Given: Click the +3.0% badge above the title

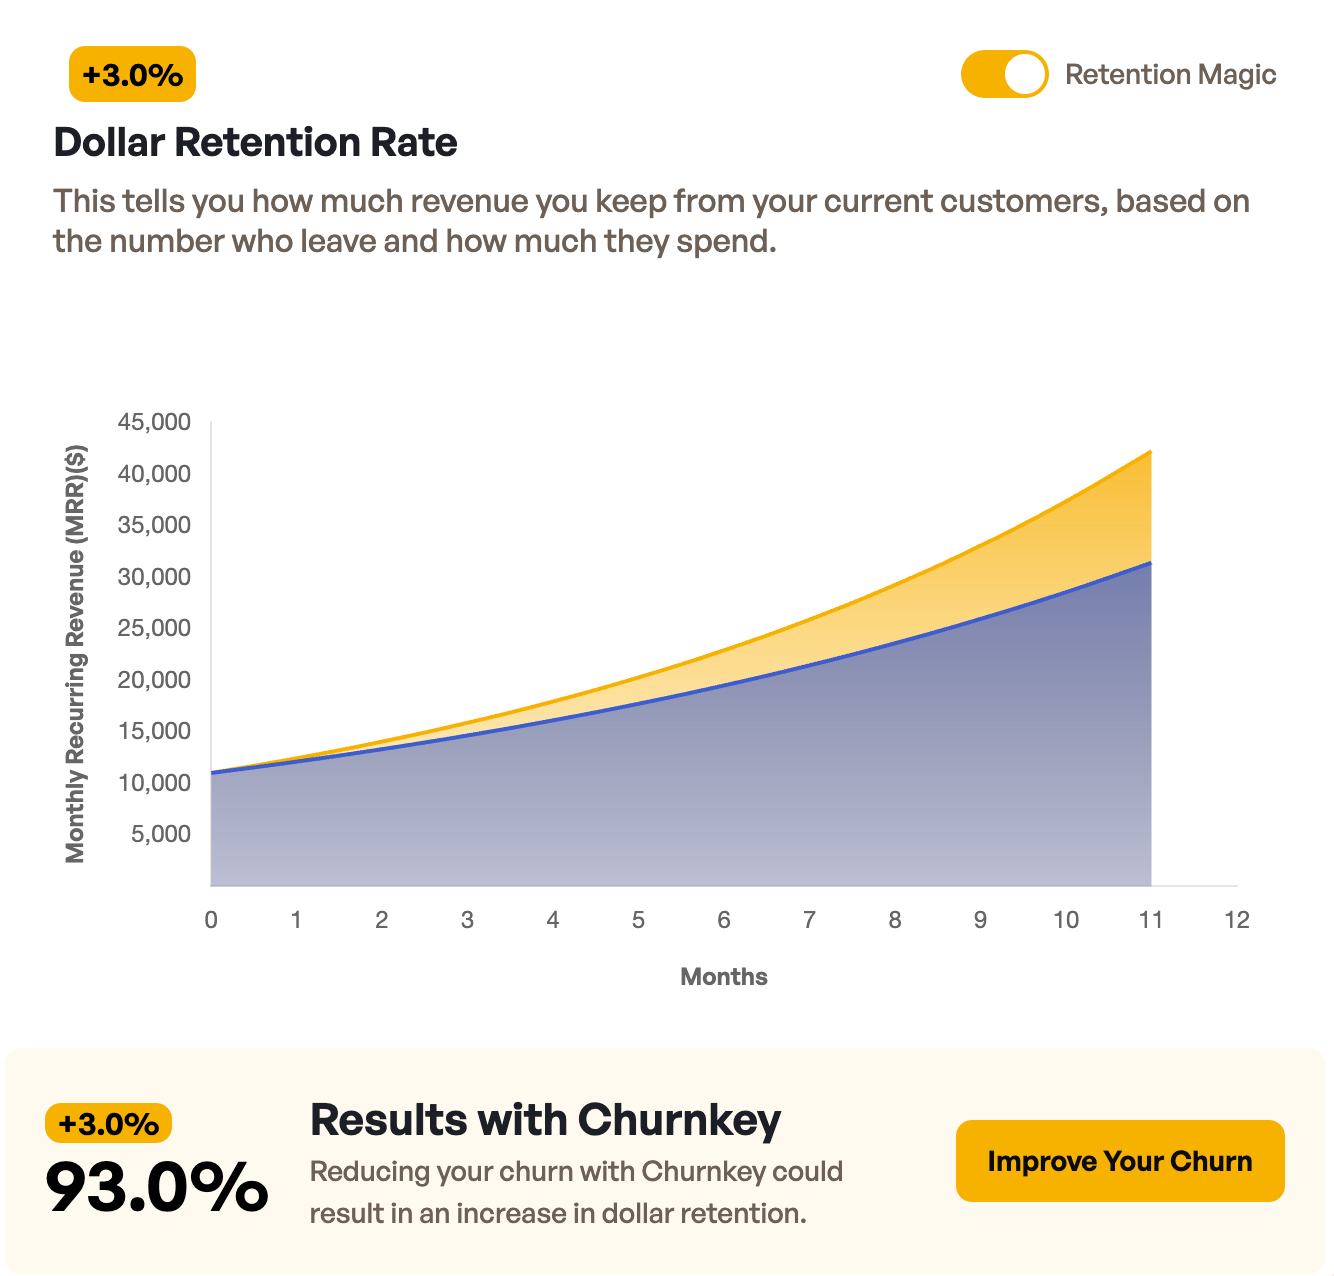Looking at the screenshot, I should coord(132,75).
